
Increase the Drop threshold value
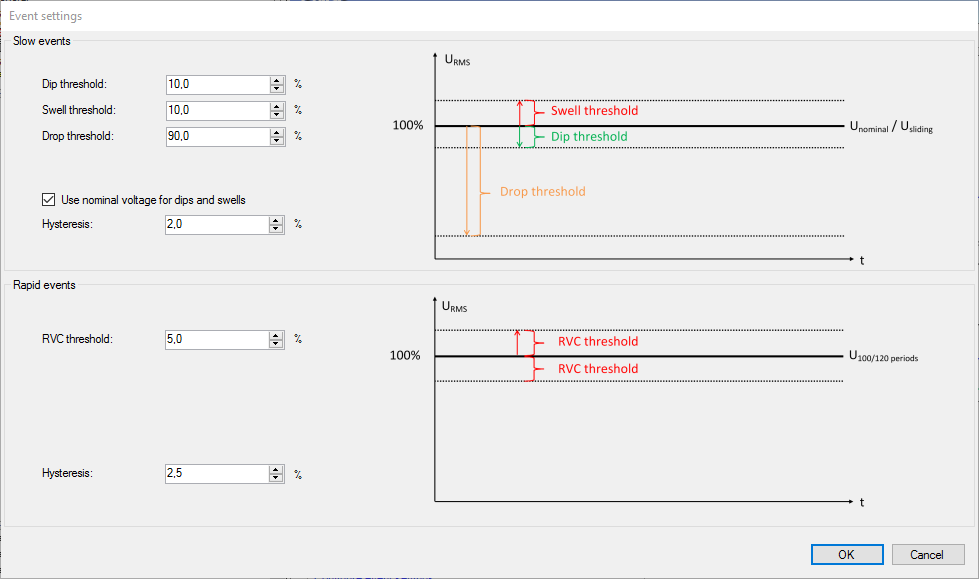[277, 132]
